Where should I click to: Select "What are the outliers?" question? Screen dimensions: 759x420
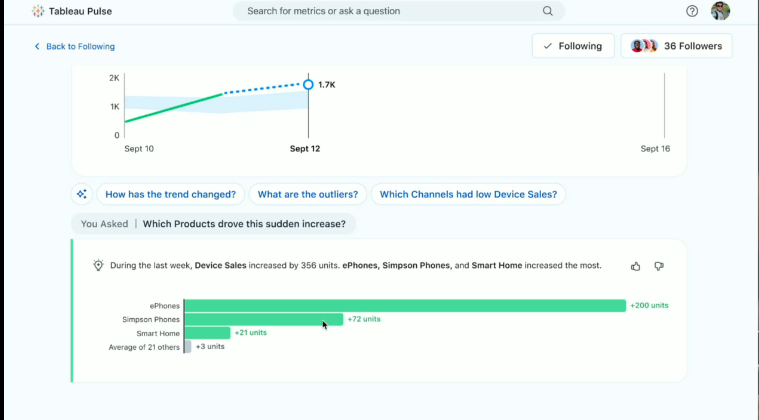(x=308, y=194)
